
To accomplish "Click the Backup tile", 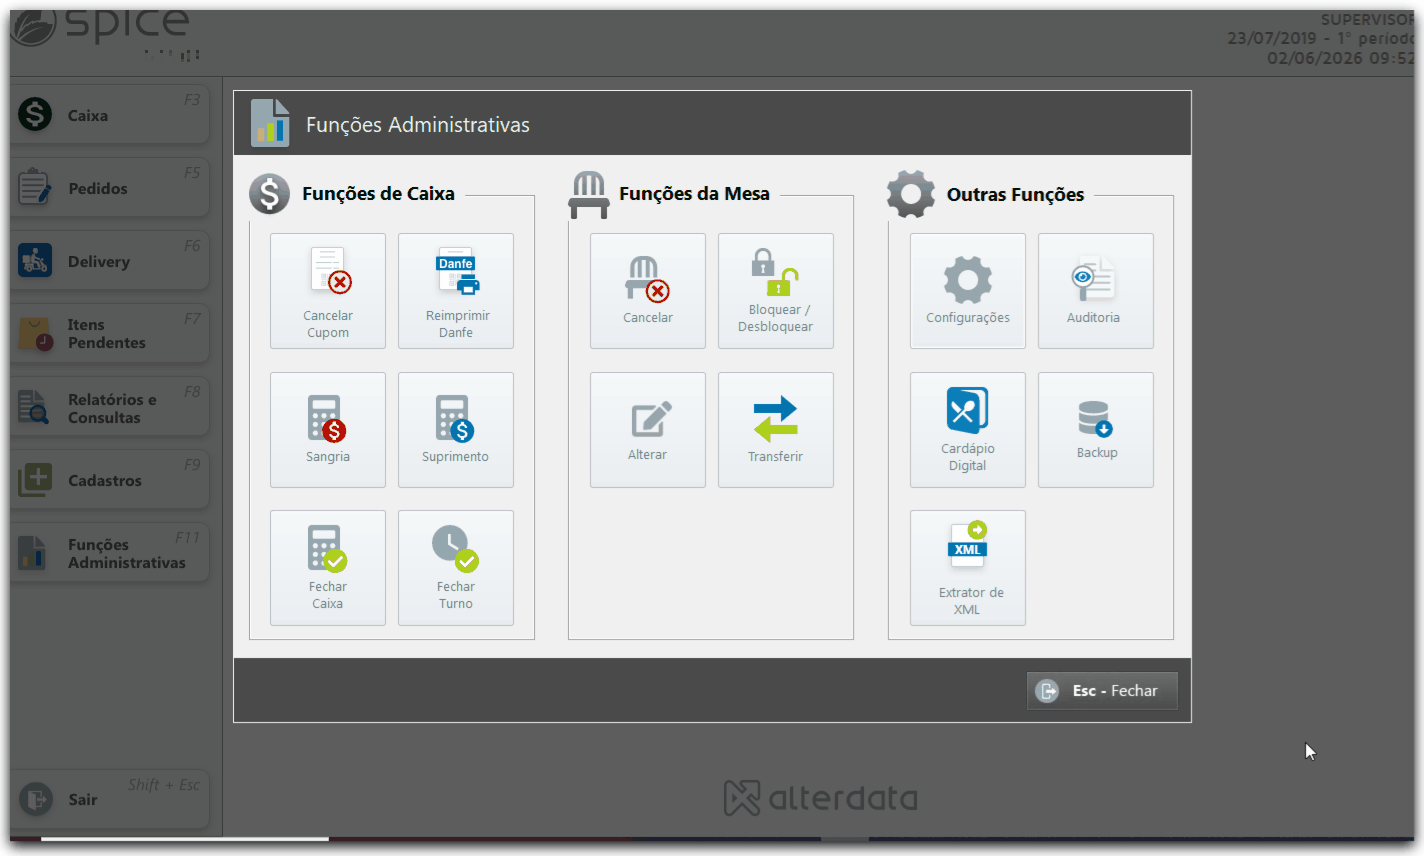I will (x=1096, y=430).
